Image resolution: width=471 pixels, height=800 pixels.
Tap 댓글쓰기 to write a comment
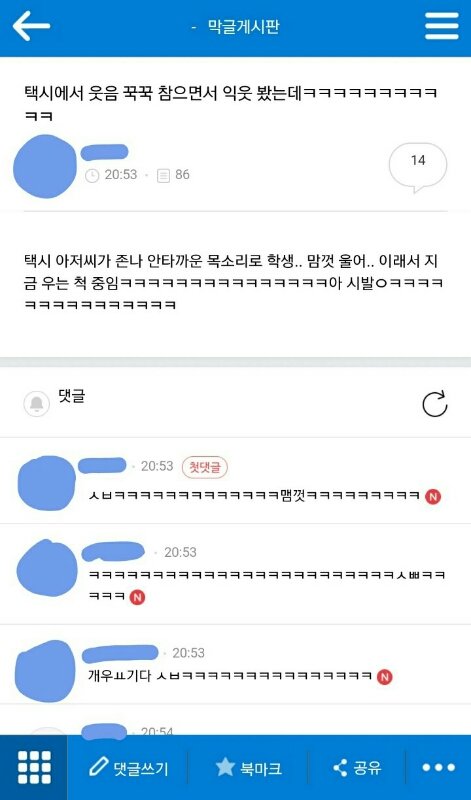click(128, 768)
